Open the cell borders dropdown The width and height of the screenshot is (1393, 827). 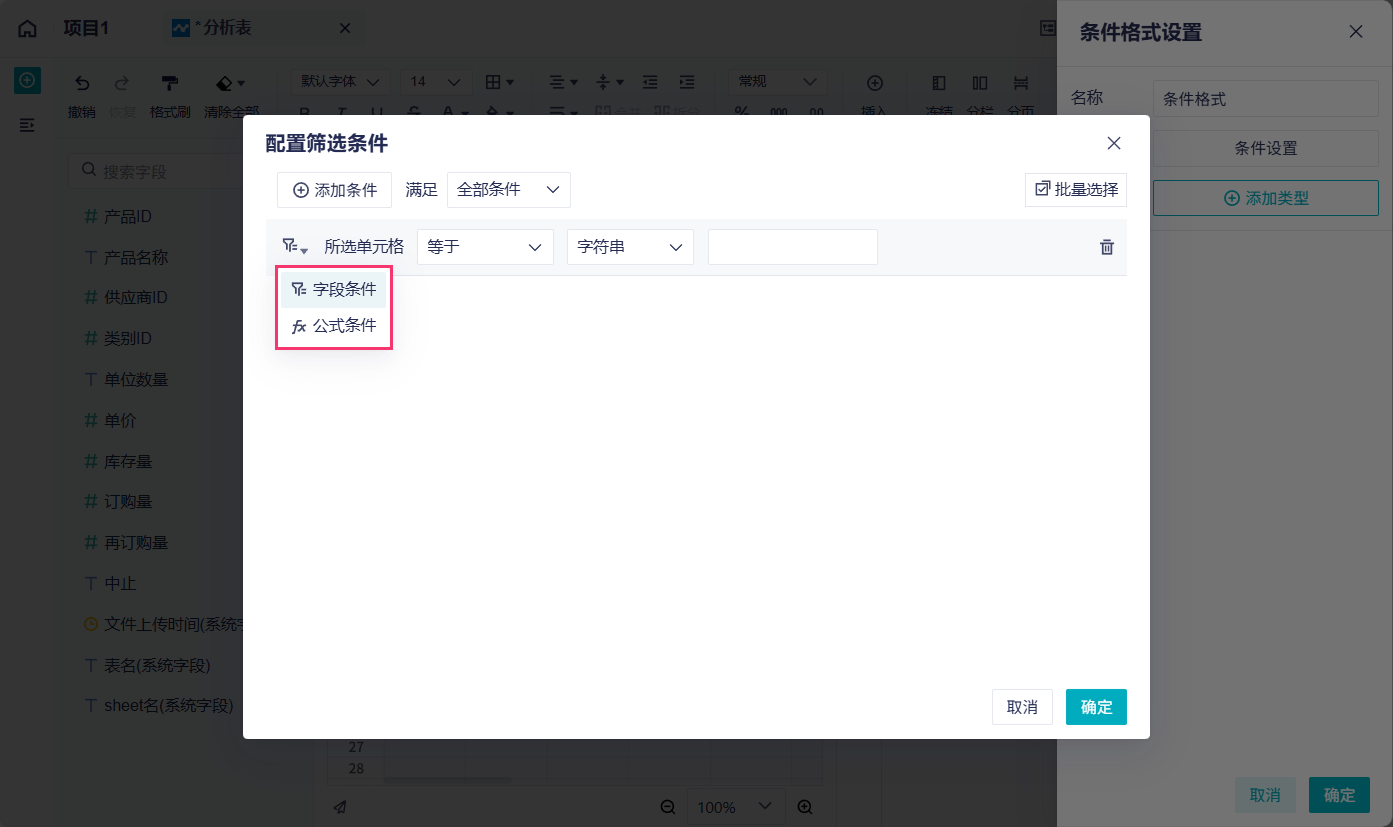[499, 82]
